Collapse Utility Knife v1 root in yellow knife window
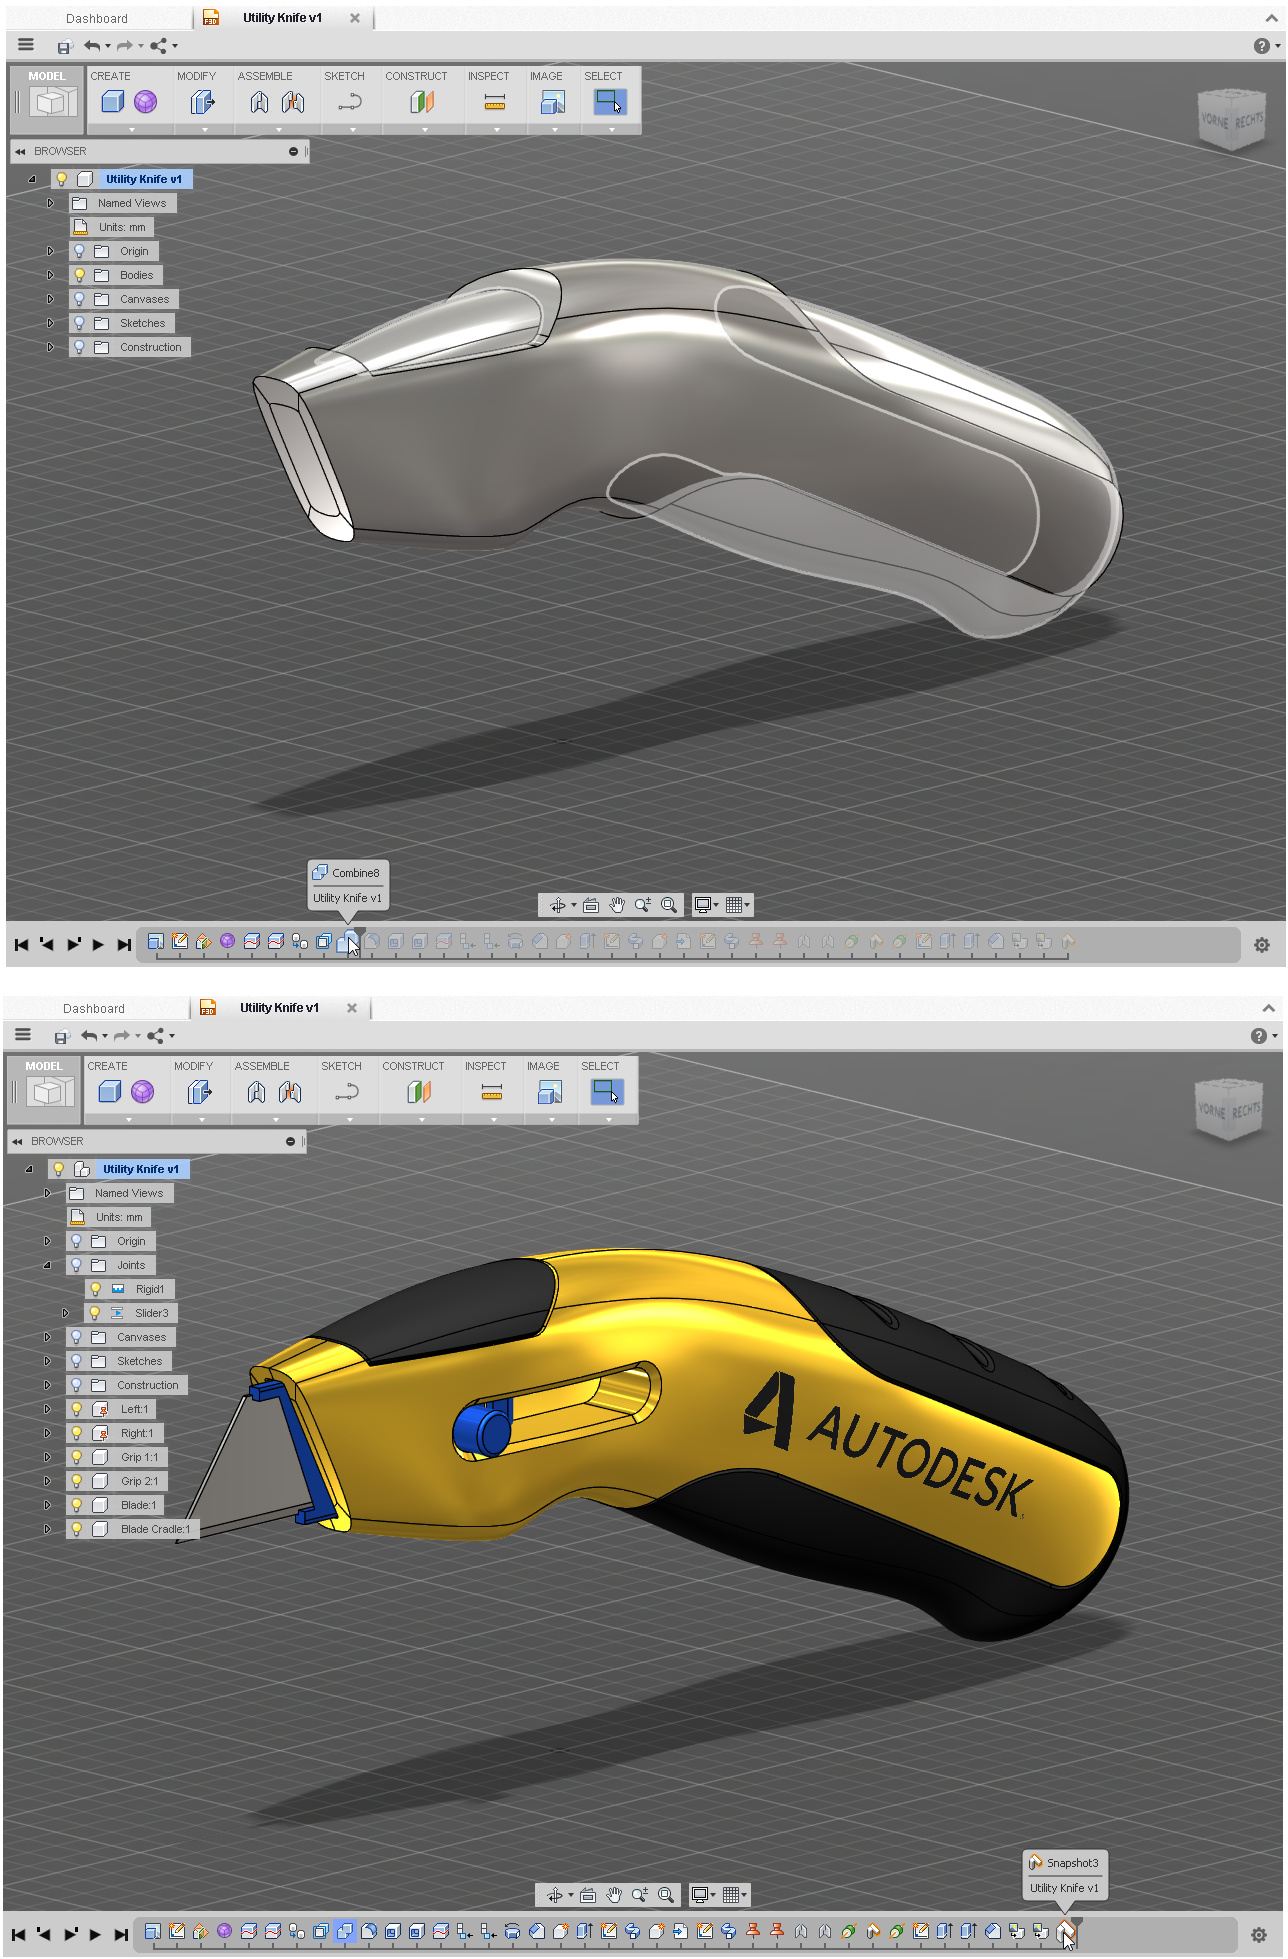 point(29,1169)
